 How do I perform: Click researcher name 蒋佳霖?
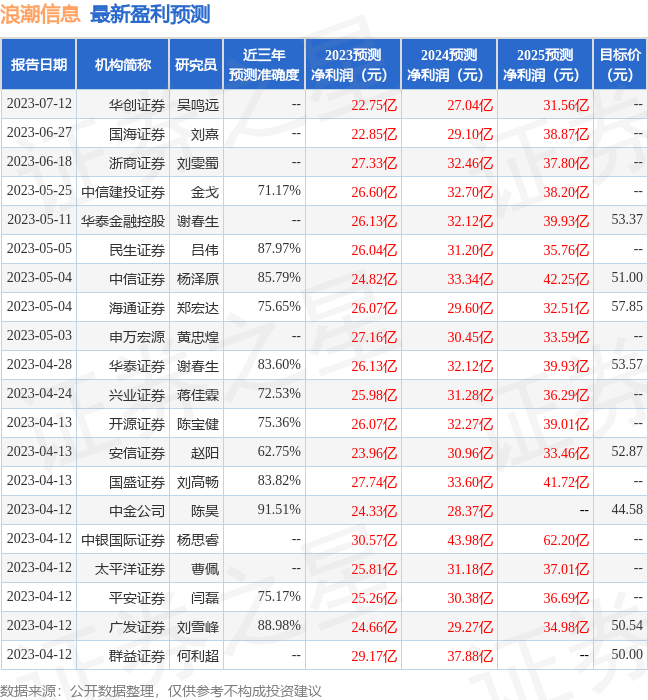coord(198,395)
